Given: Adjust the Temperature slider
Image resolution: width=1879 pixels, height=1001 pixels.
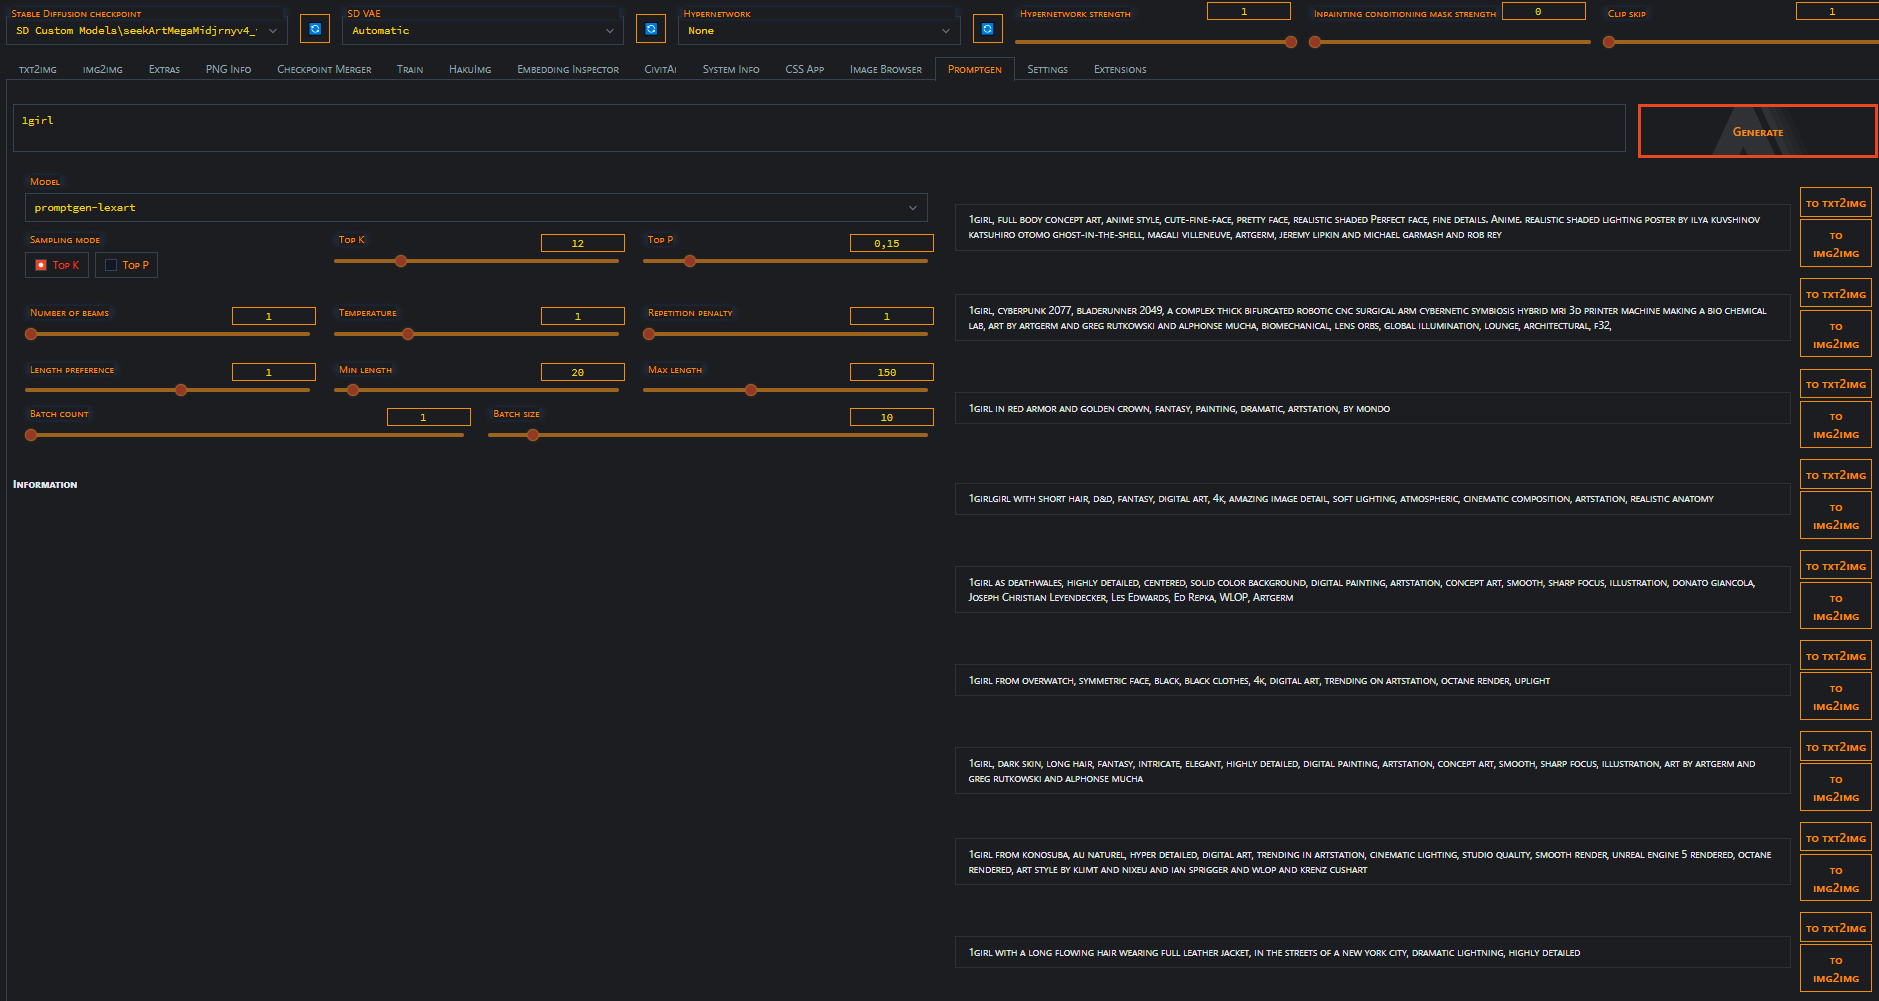Looking at the screenshot, I should point(477,334).
